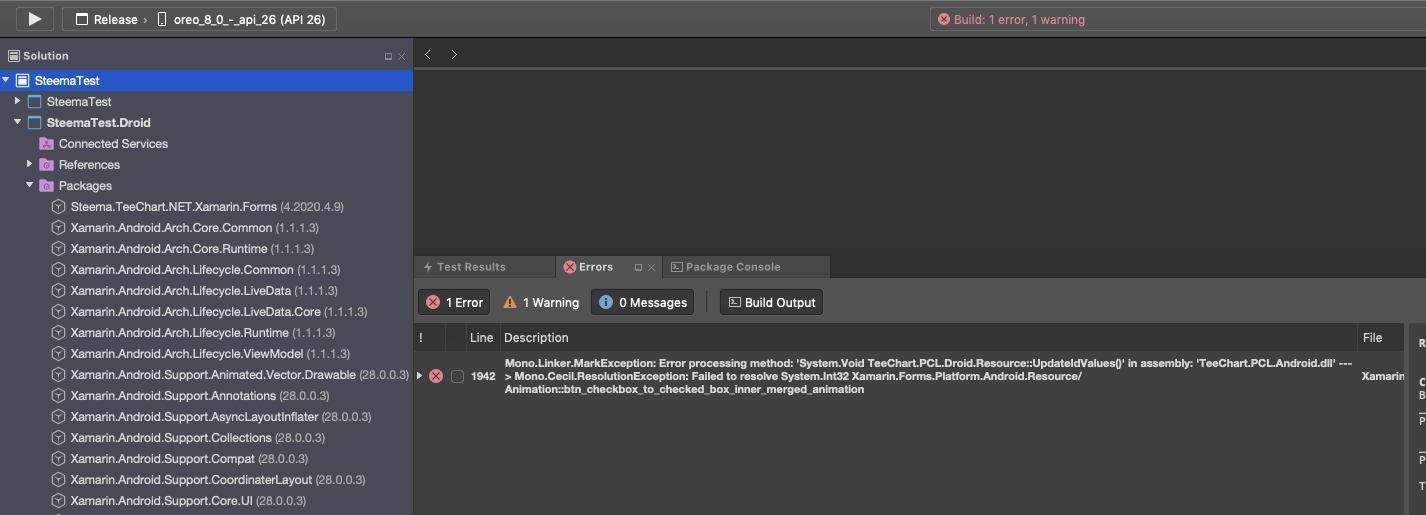Close the Solution pad
Viewport: 1426px width, 515px height.
tap(402, 57)
